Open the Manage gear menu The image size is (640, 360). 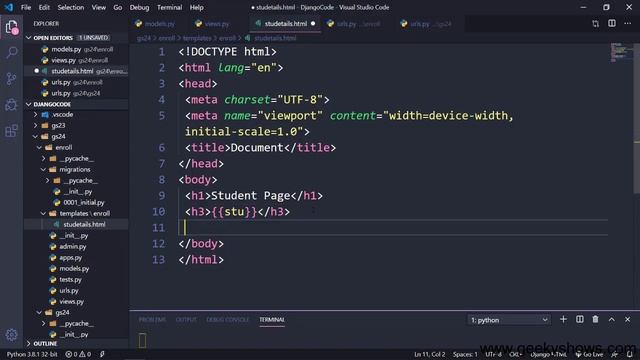[11, 335]
